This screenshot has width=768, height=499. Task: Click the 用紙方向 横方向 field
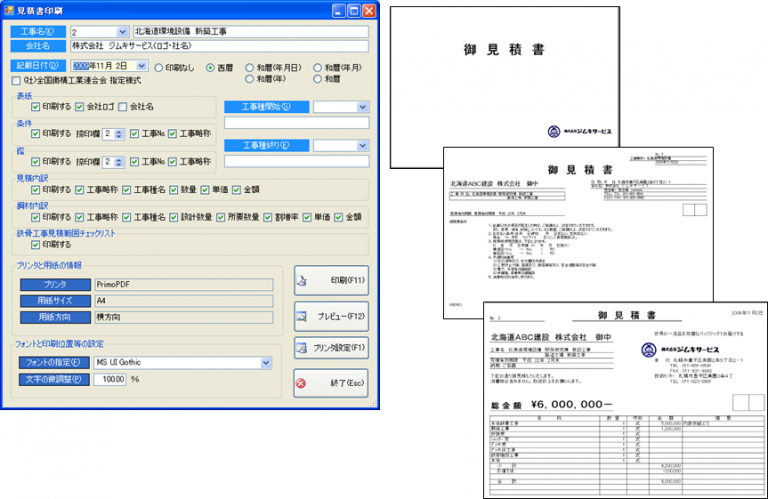pos(184,317)
